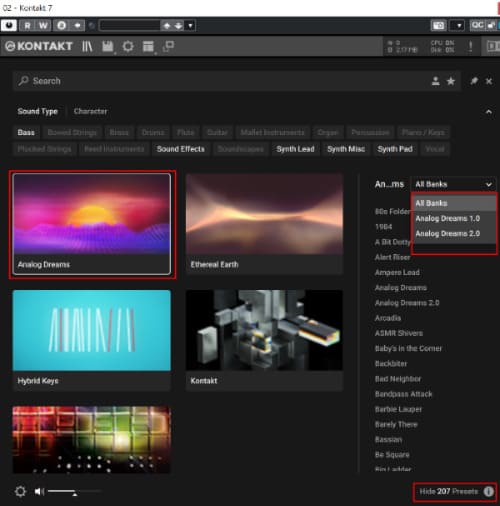This screenshot has width=500, height=506.
Task: Adjust the preview volume slider
Action: tap(74, 491)
